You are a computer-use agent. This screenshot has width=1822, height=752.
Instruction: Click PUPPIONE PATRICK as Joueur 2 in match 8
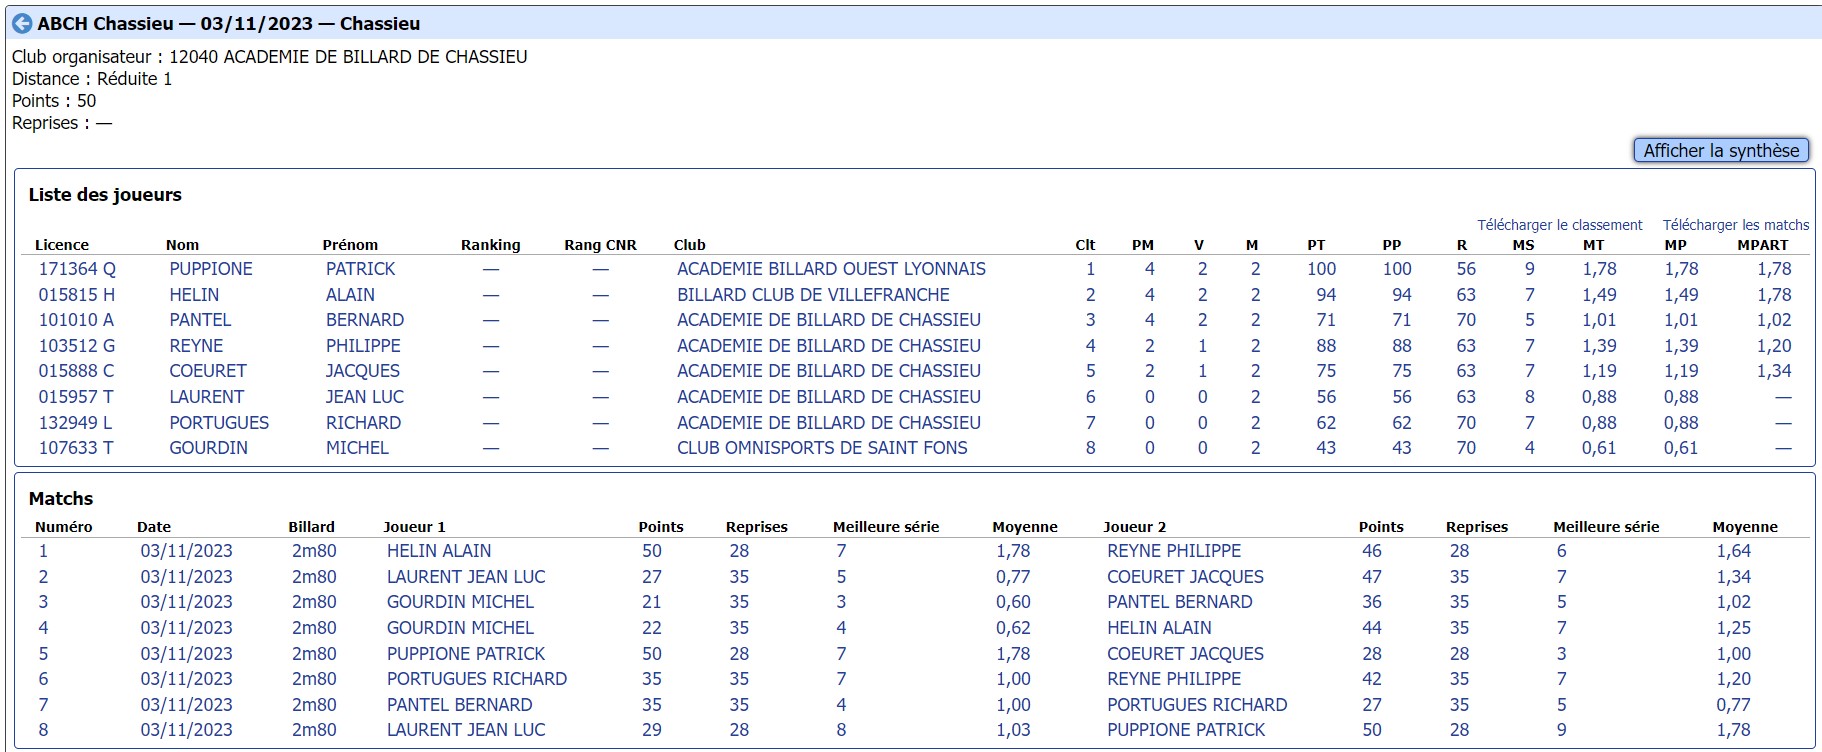[1186, 730]
